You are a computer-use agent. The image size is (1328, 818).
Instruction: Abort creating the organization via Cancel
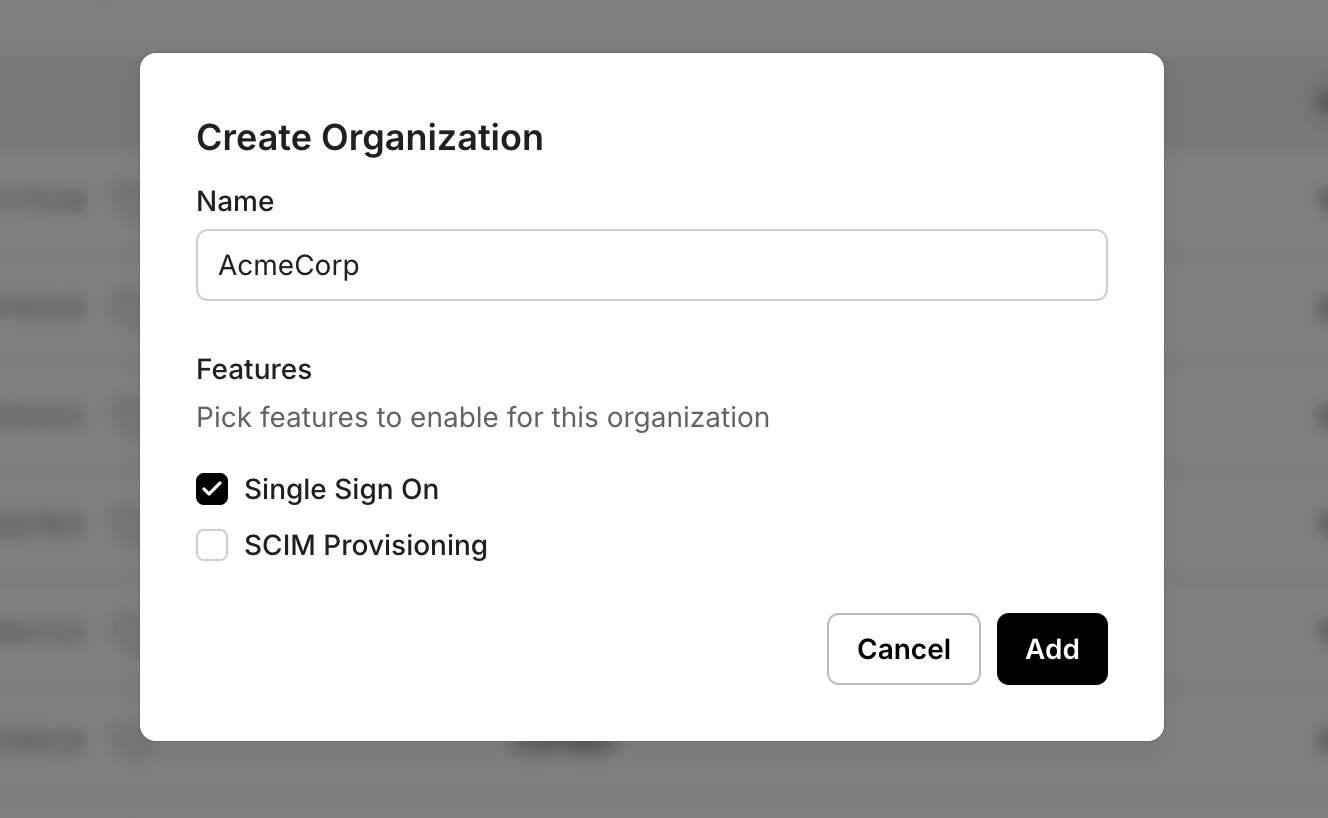pos(903,649)
